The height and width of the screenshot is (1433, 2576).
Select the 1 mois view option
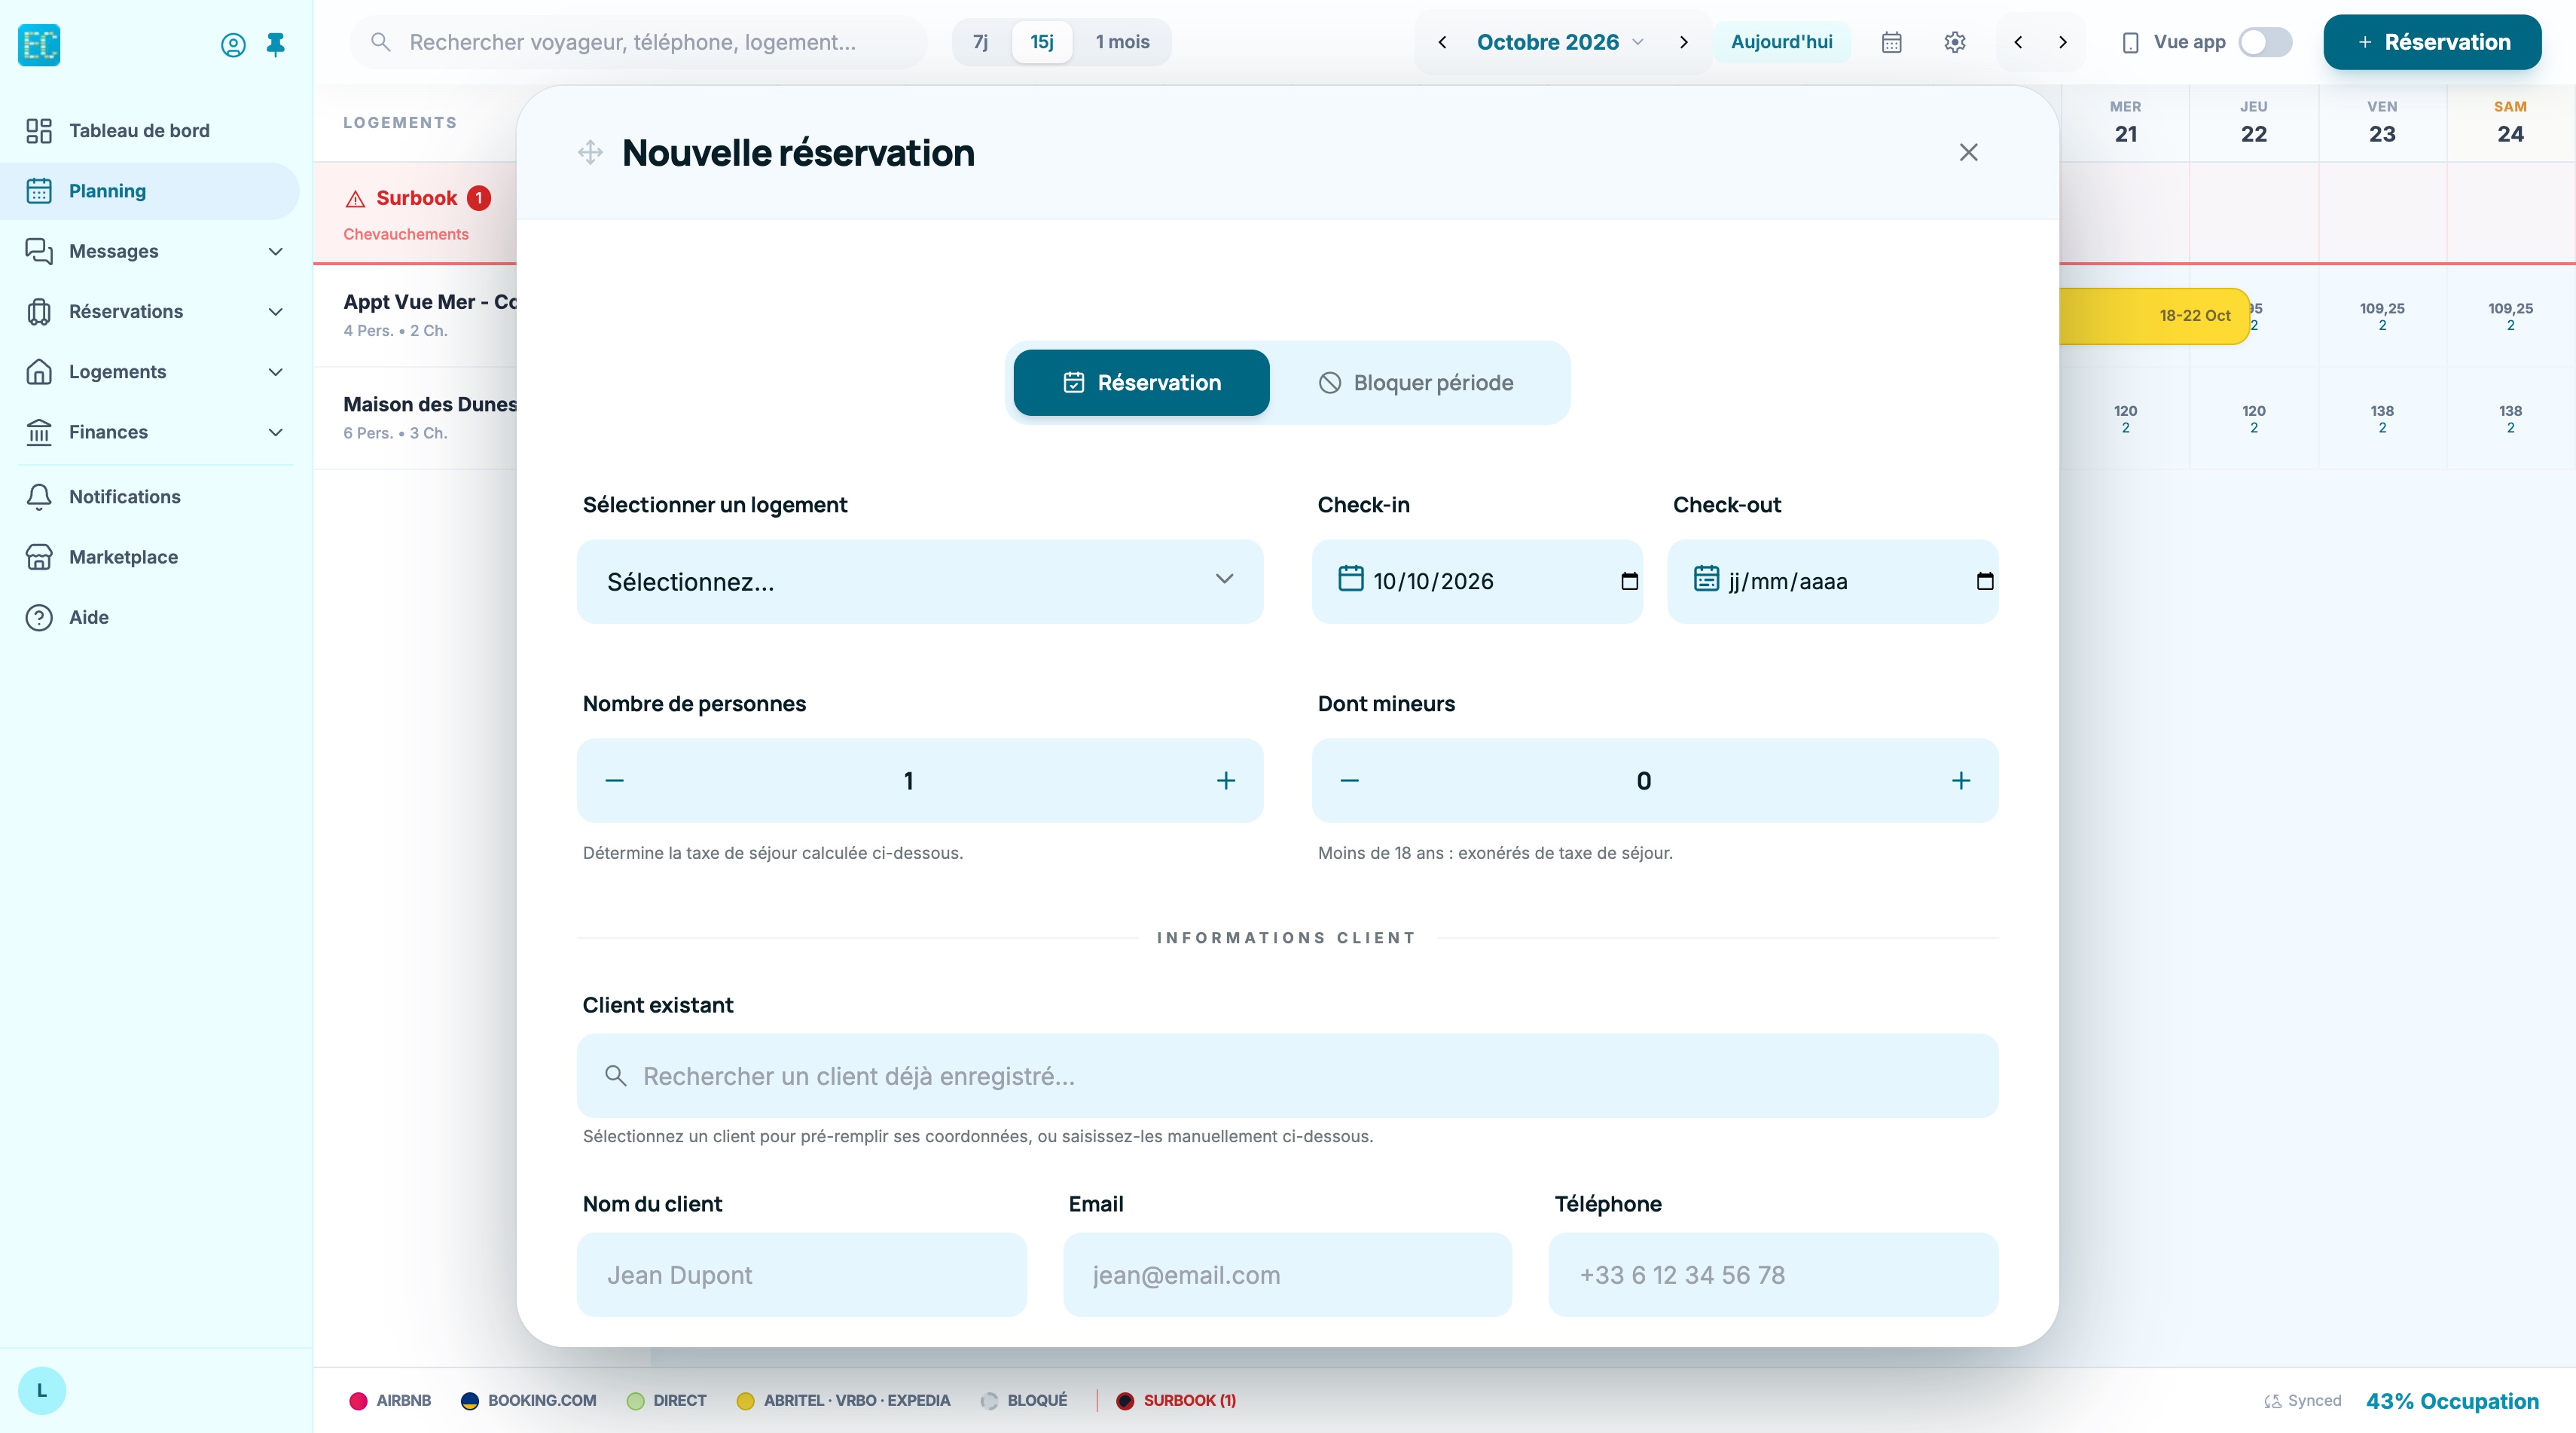tap(1122, 42)
